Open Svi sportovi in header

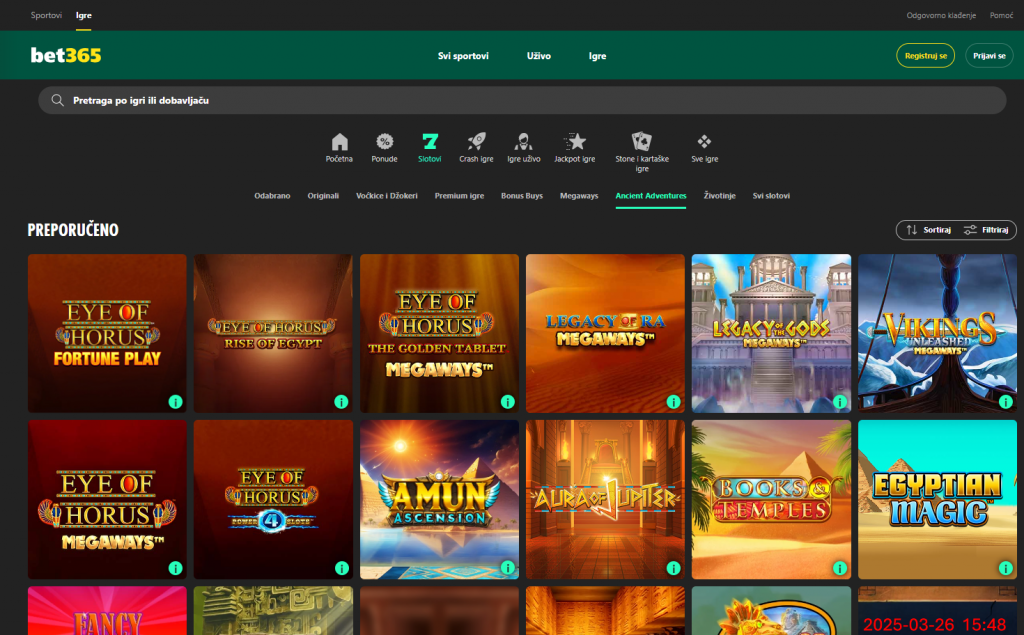point(463,56)
